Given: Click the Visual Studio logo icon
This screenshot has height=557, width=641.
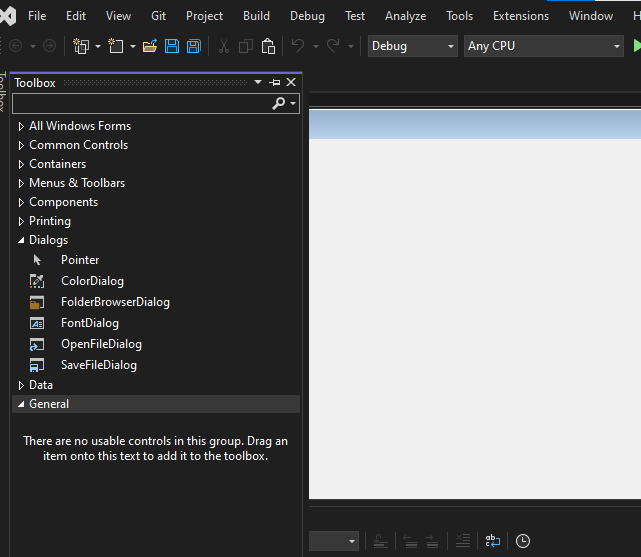Looking at the screenshot, I should [x=8, y=16].
